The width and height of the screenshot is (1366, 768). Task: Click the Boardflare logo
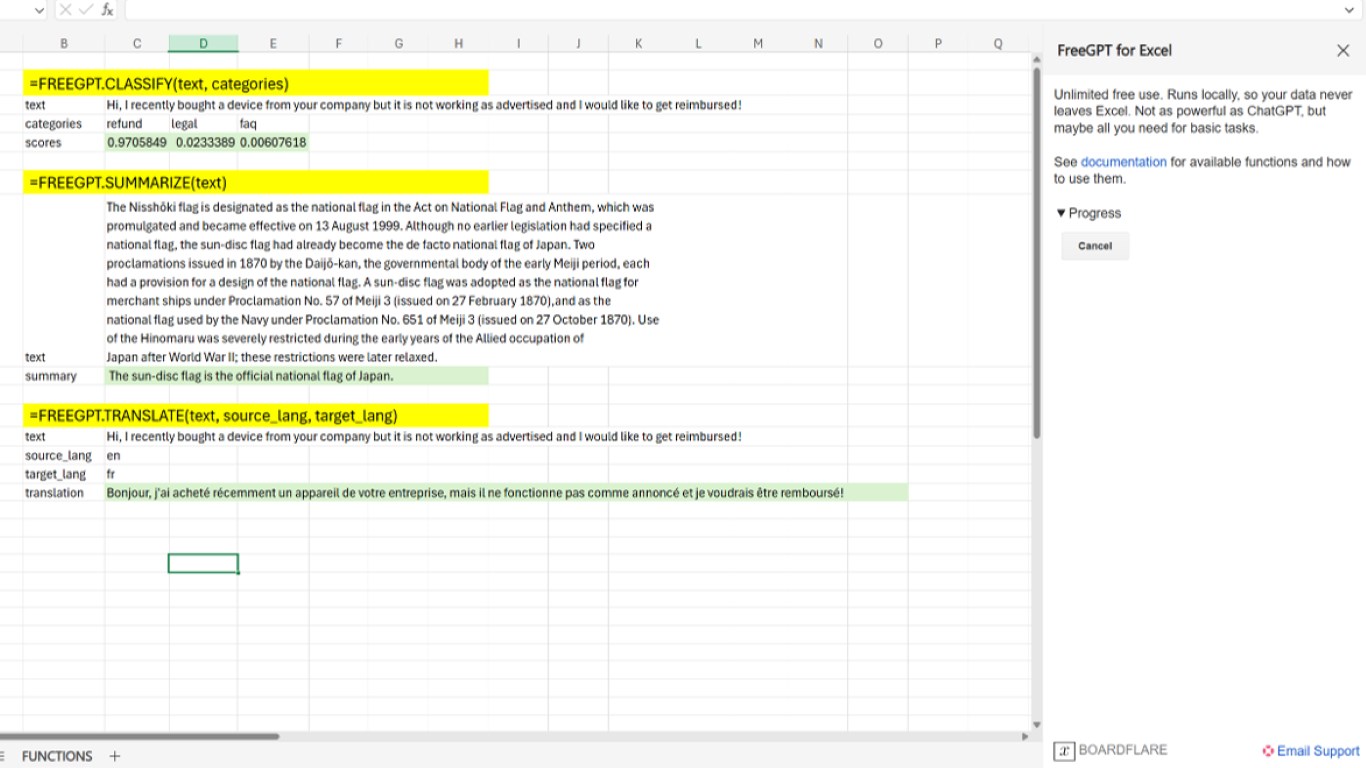click(x=1111, y=750)
